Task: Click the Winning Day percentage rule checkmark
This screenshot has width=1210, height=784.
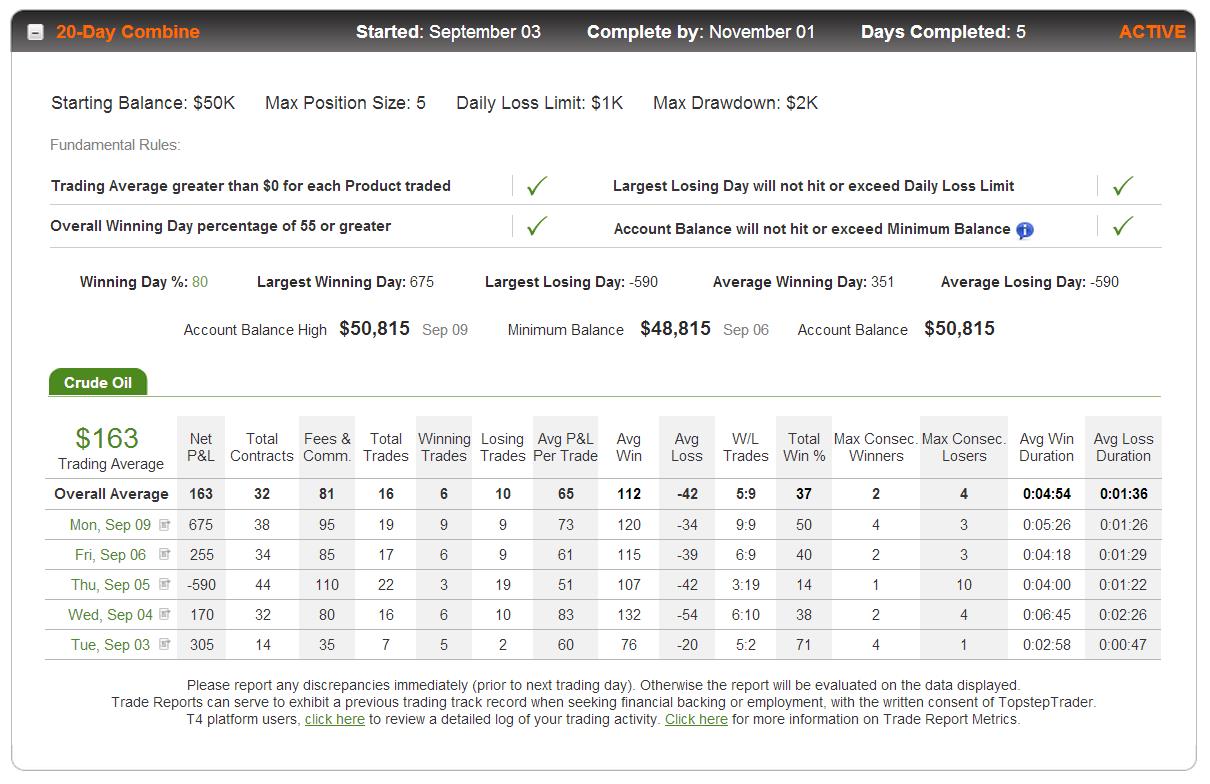Action: [537, 226]
